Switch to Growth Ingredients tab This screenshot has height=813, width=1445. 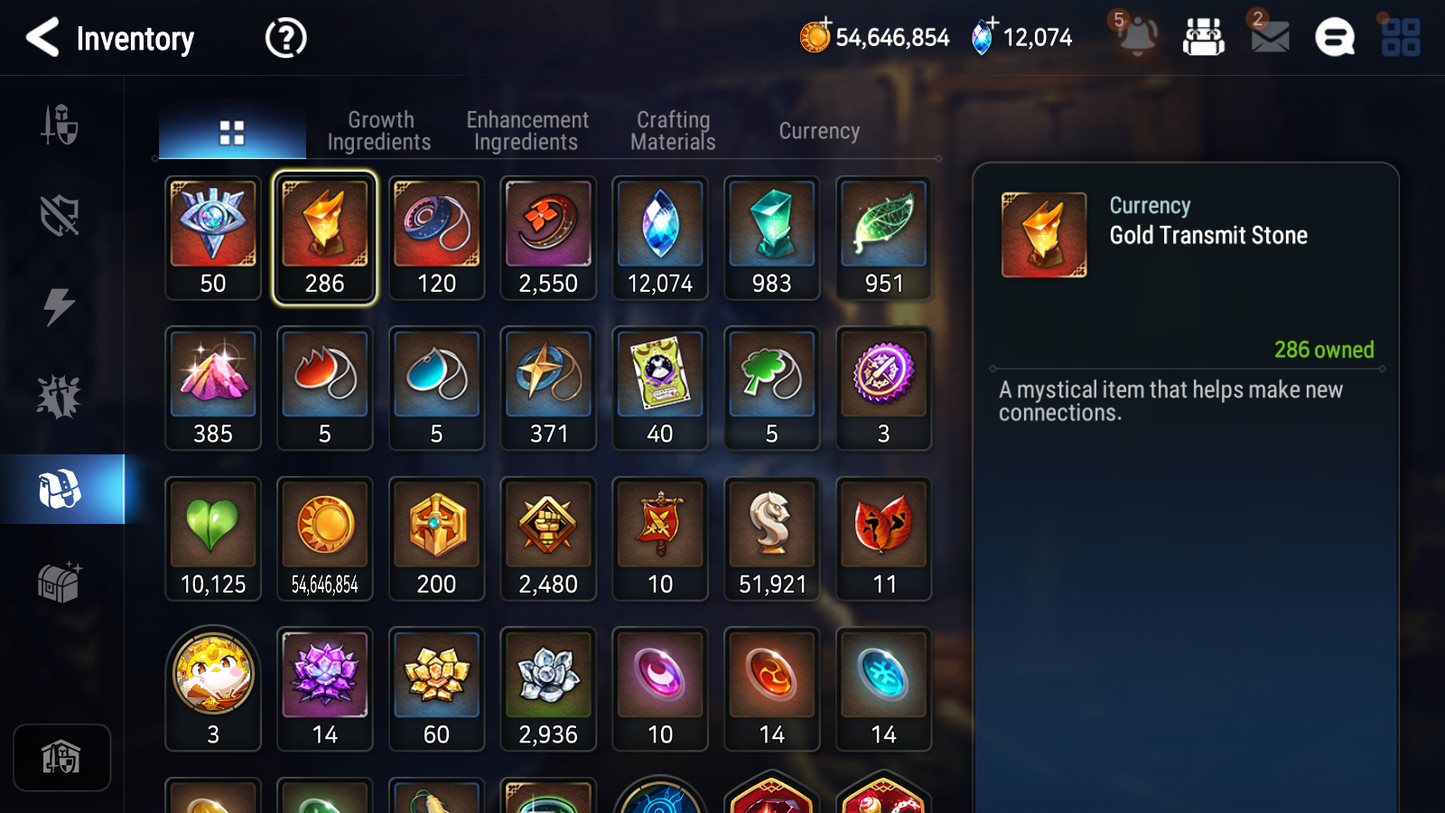[379, 131]
